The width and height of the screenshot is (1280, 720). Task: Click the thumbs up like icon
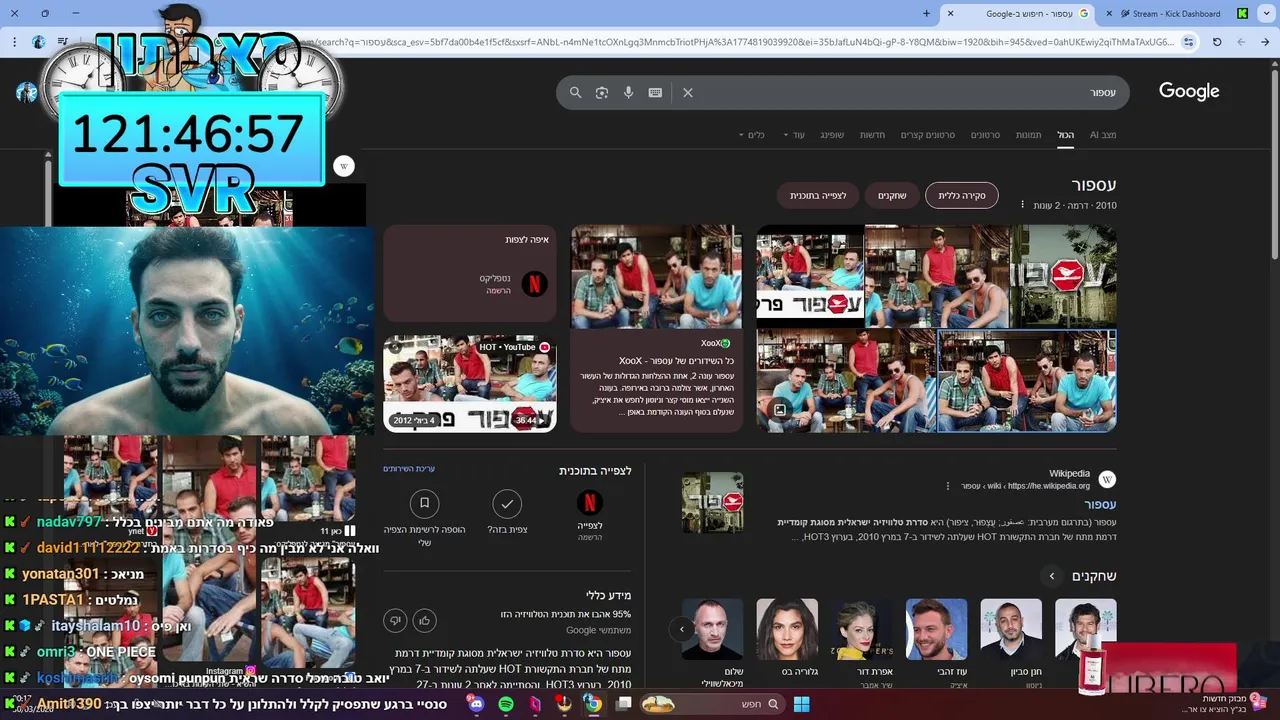(424, 621)
